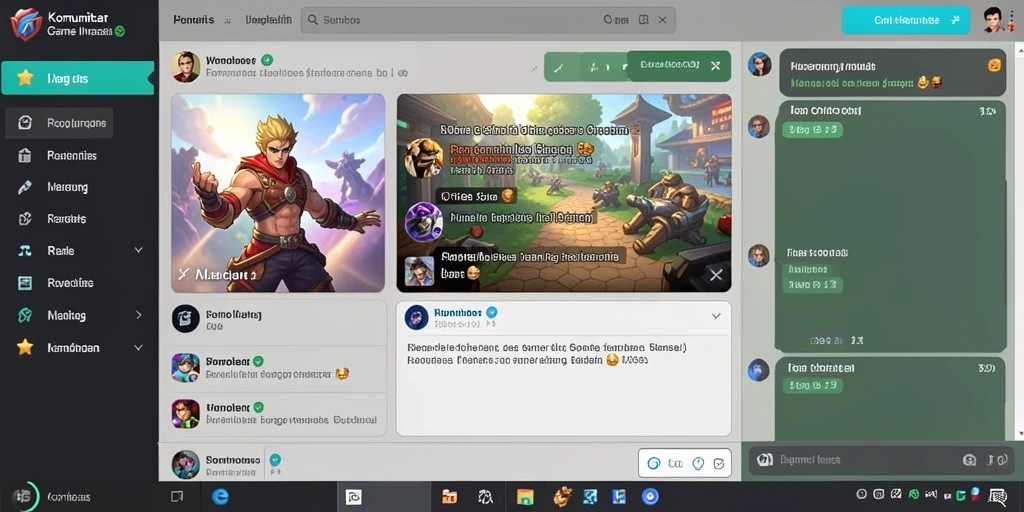Focus the top search field

coord(488,20)
